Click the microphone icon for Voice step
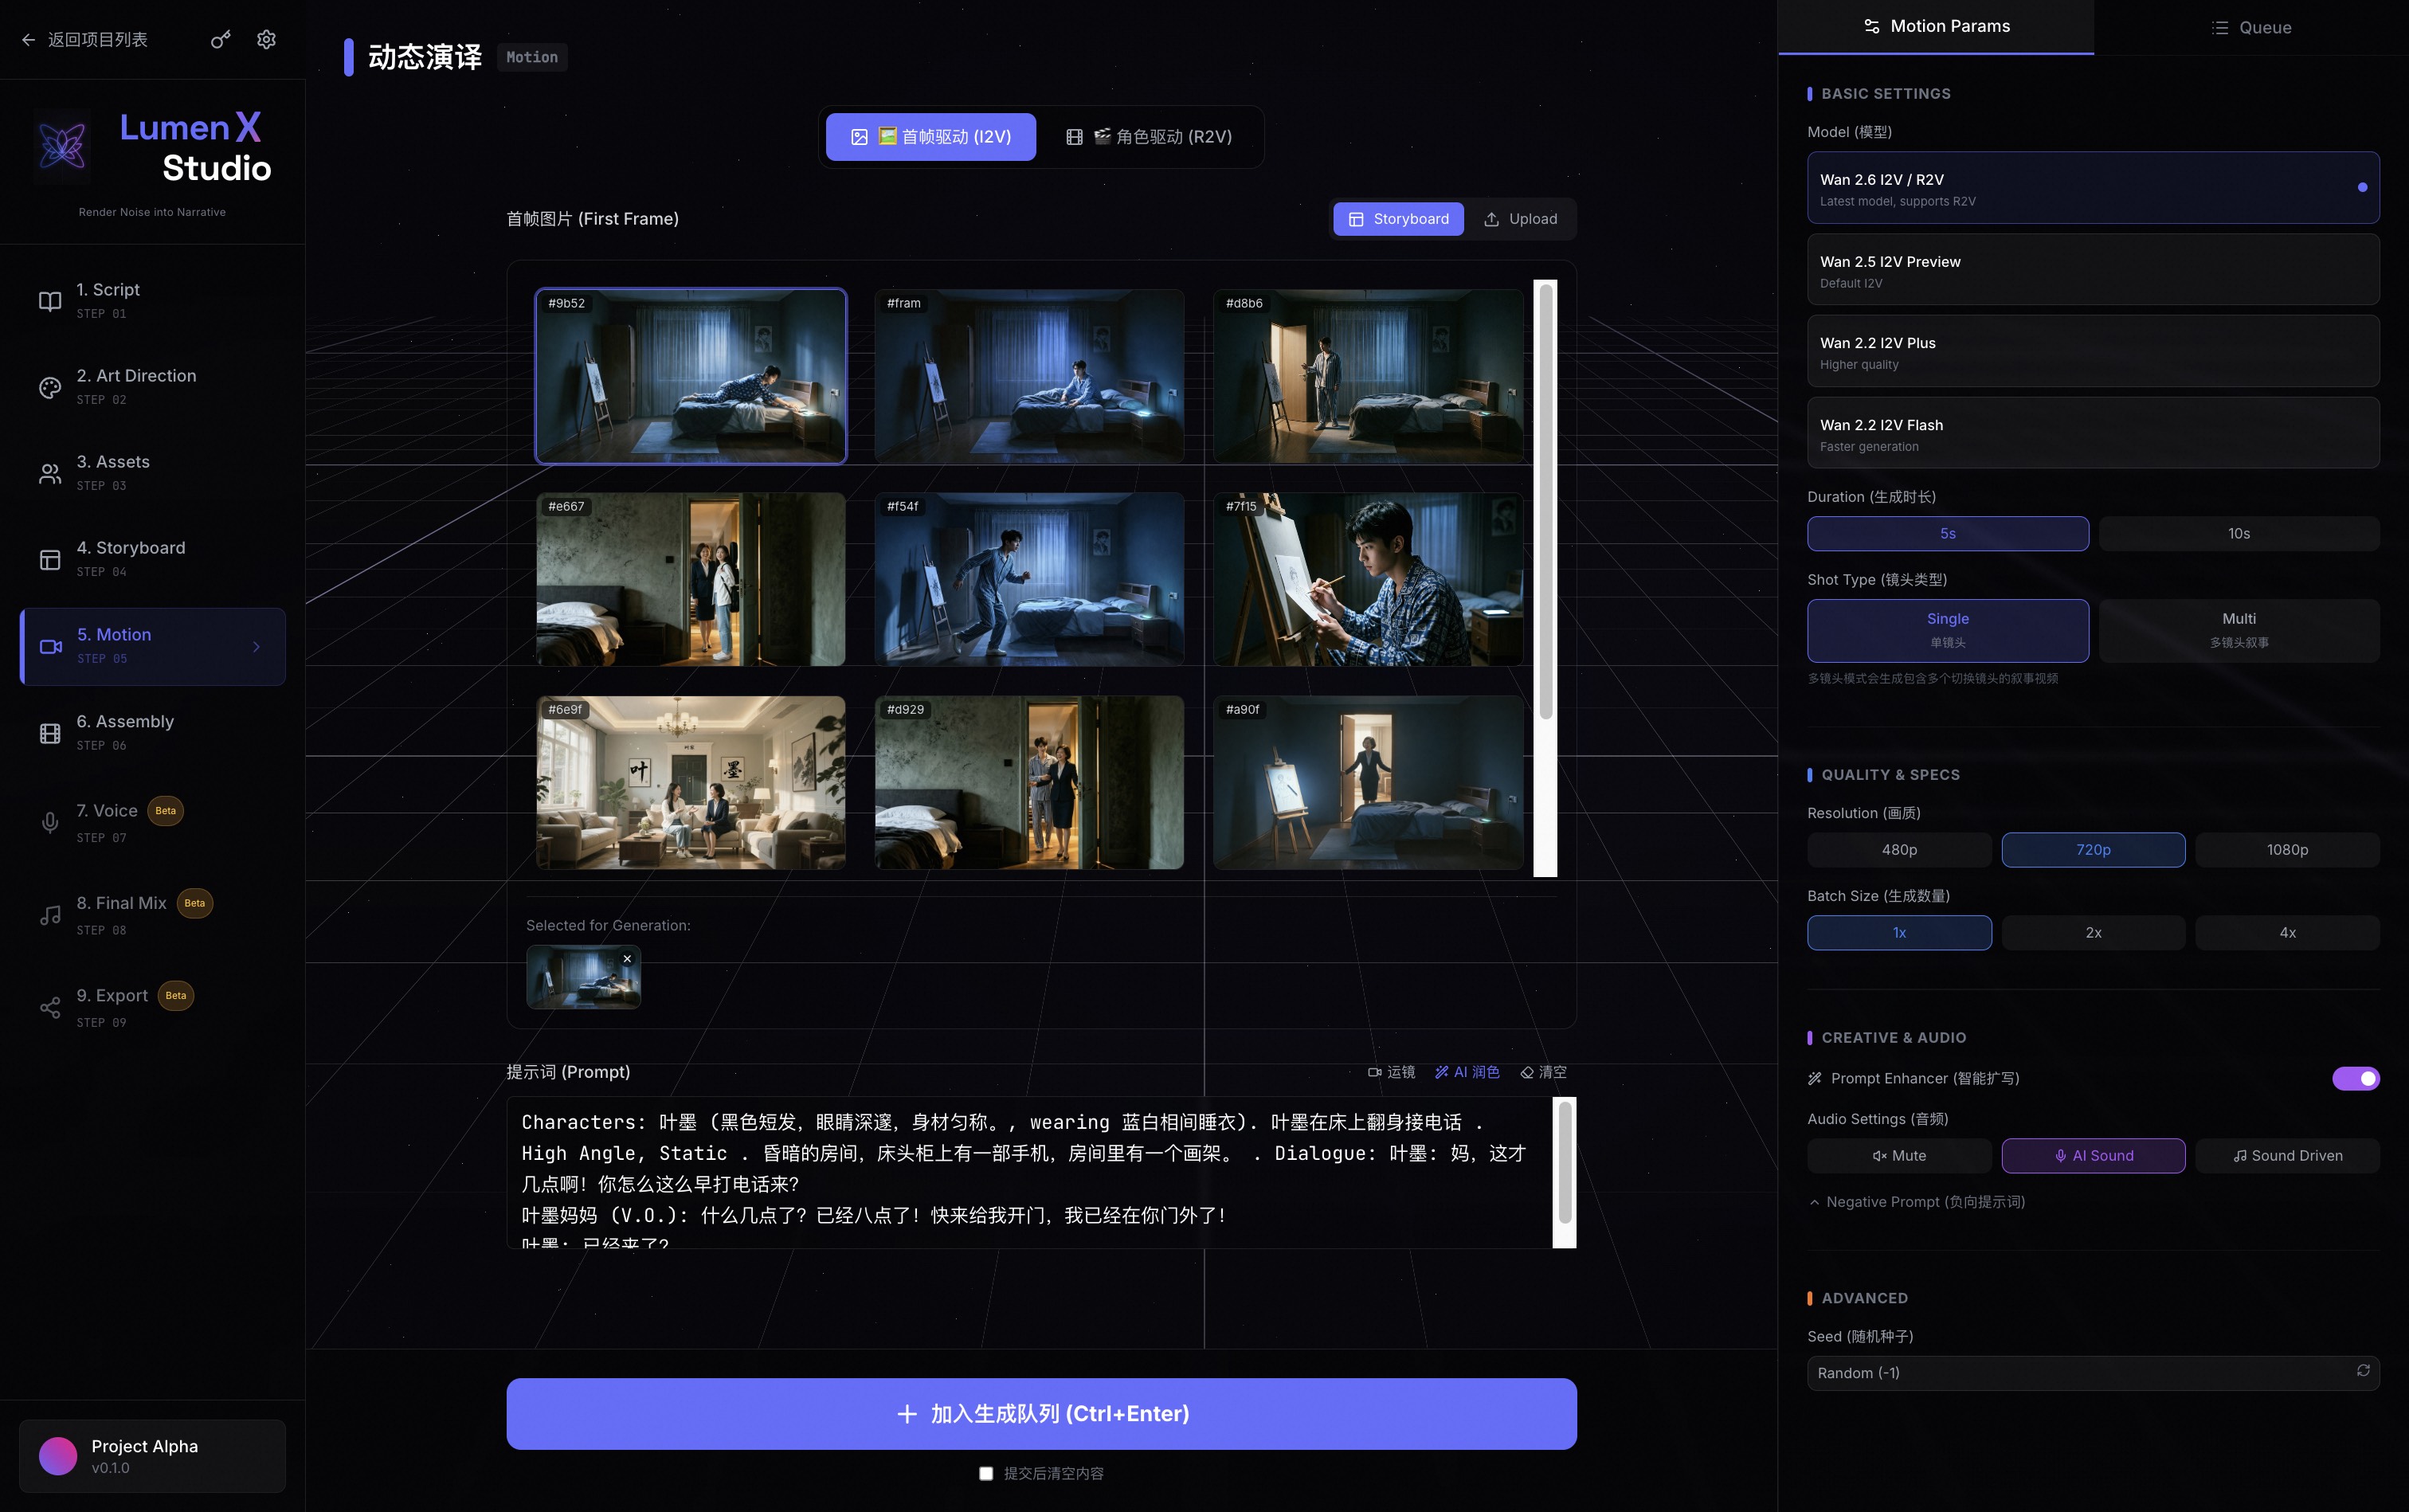 tap(50, 822)
